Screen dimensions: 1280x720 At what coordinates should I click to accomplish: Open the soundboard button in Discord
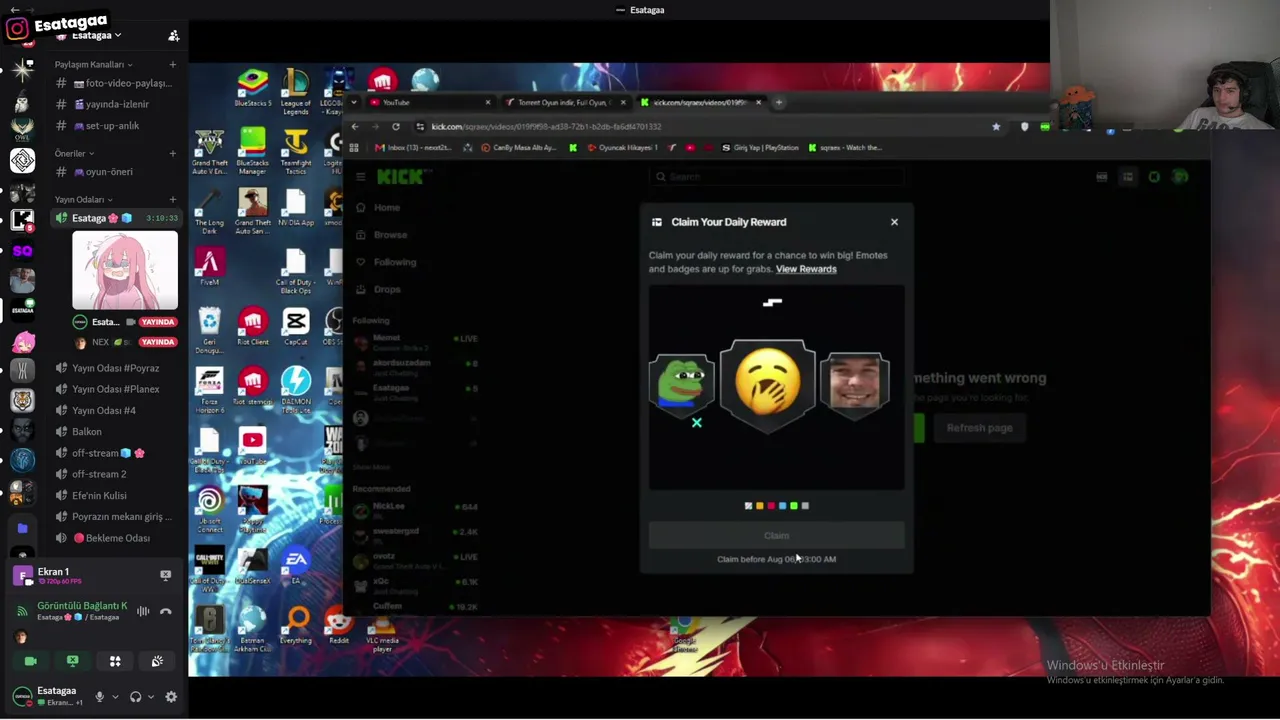coord(157,661)
